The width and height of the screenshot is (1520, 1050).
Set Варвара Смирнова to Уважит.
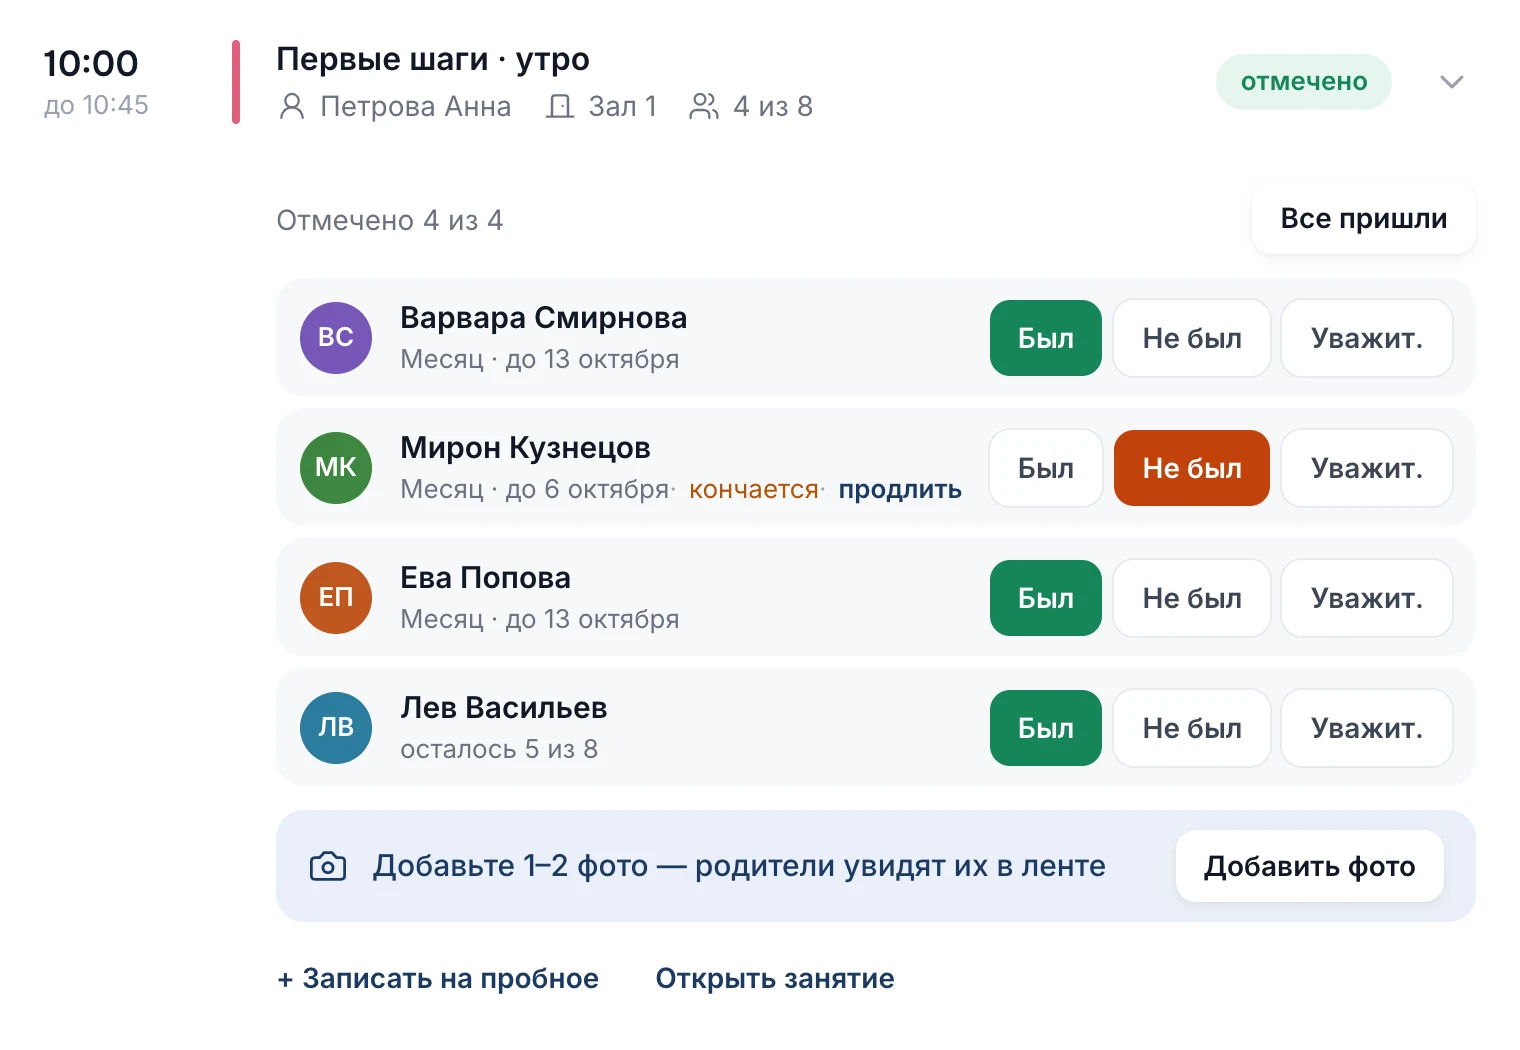click(1367, 338)
